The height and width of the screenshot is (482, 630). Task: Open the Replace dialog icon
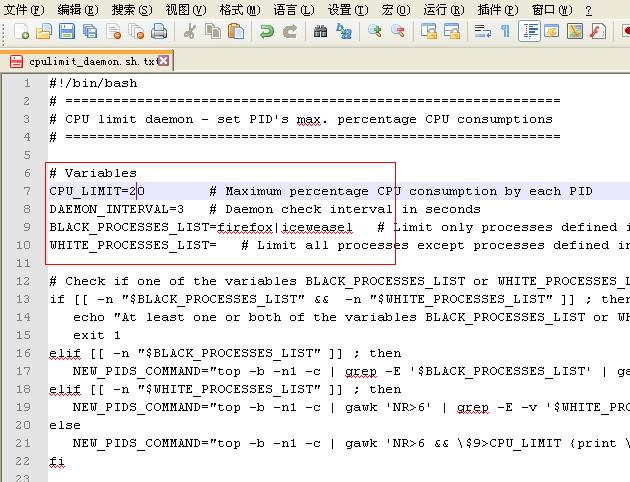tap(344, 31)
